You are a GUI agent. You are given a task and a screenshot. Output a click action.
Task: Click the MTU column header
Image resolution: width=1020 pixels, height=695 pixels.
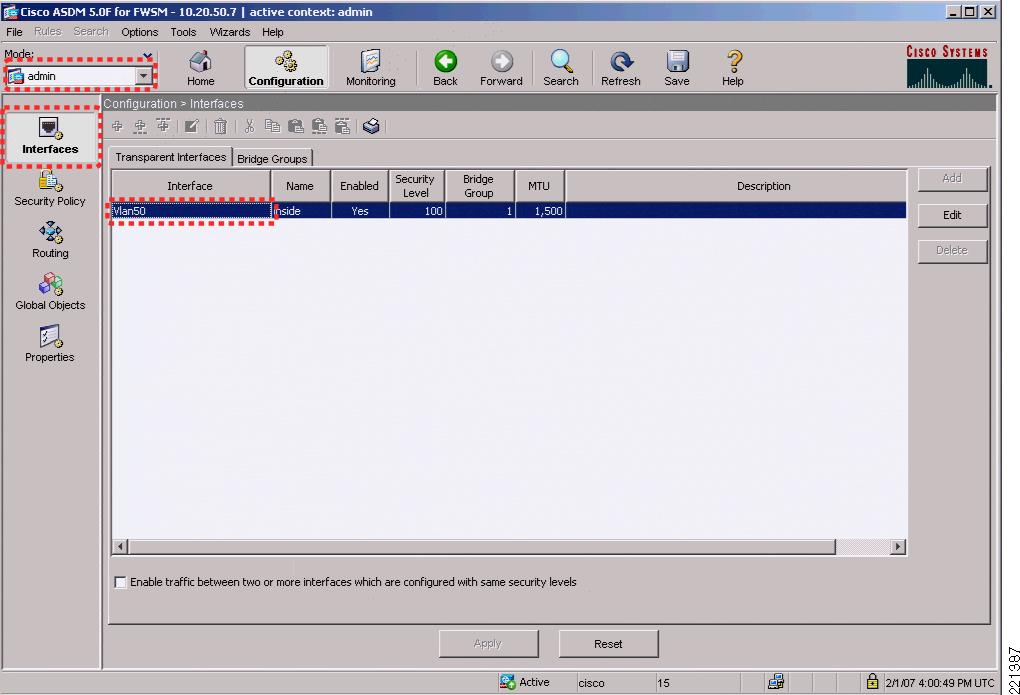coord(540,186)
